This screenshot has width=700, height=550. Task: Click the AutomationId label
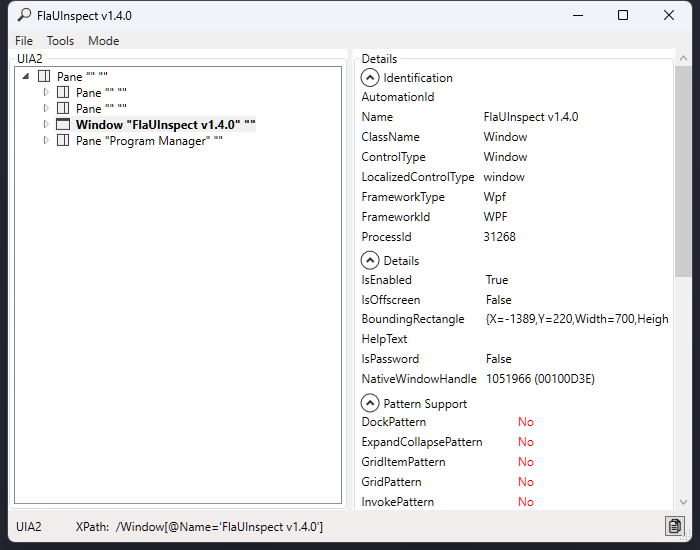[398, 97]
